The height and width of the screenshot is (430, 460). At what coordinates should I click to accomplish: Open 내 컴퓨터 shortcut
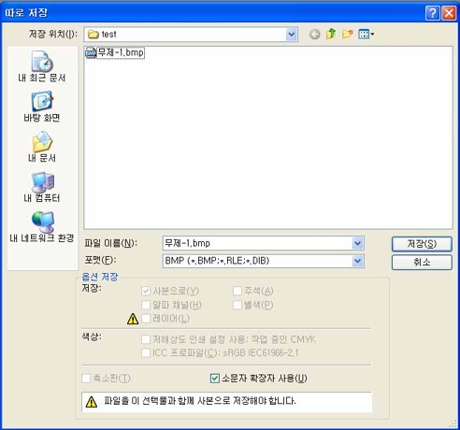click(42, 187)
